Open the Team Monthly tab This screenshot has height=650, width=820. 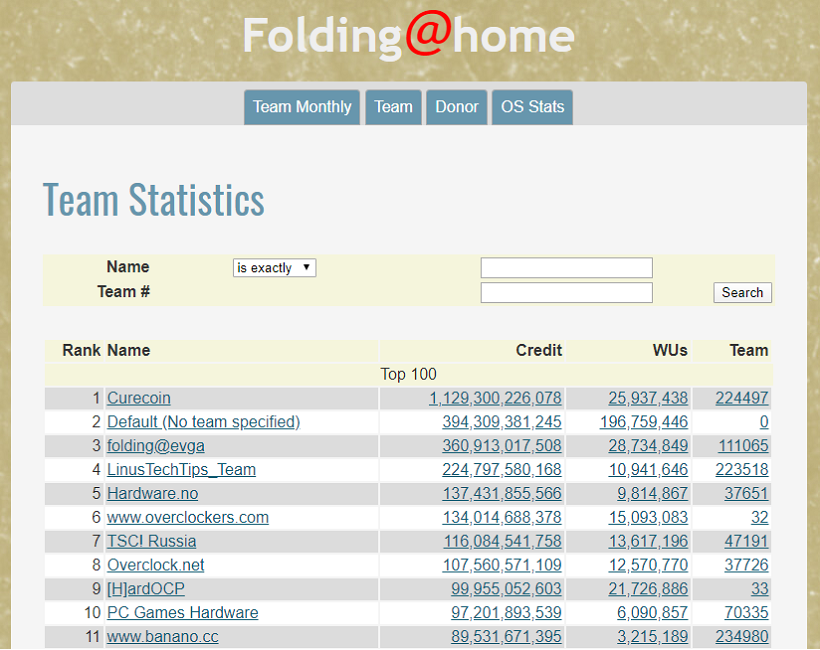[302, 107]
